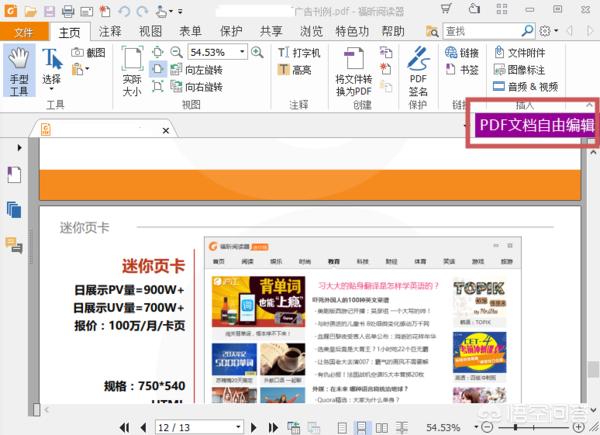Click the zoom slider in the status bar
This screenshot has width=600, height=435.
533,427
